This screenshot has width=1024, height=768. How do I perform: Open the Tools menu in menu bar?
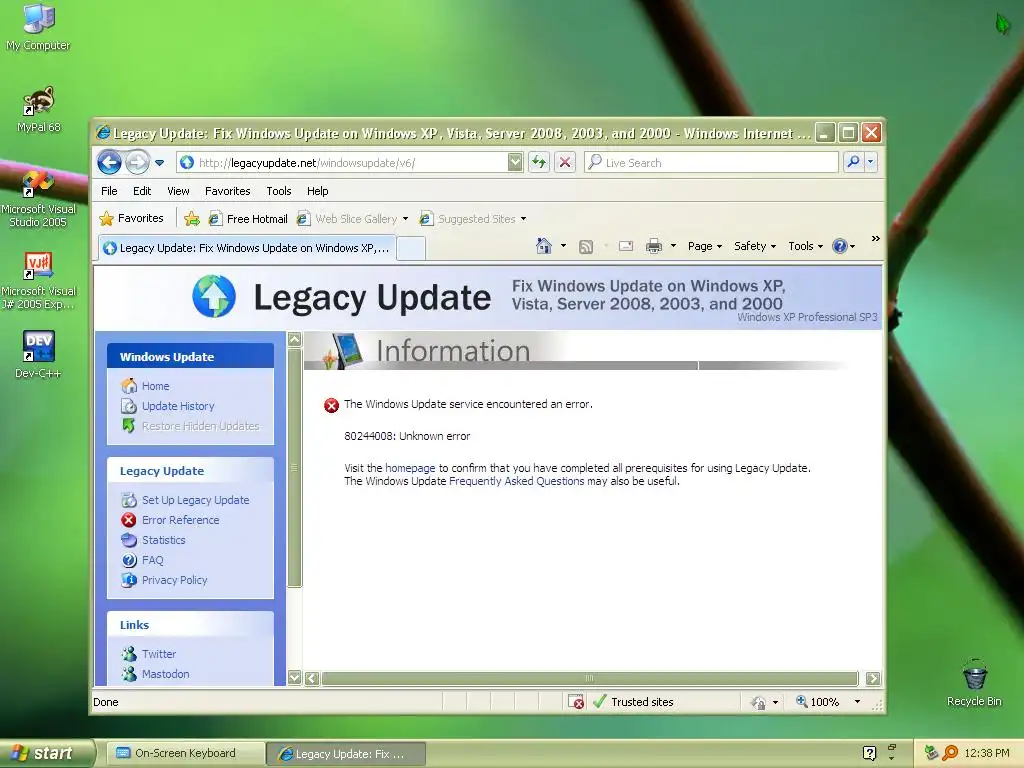[x=278, y=191]
